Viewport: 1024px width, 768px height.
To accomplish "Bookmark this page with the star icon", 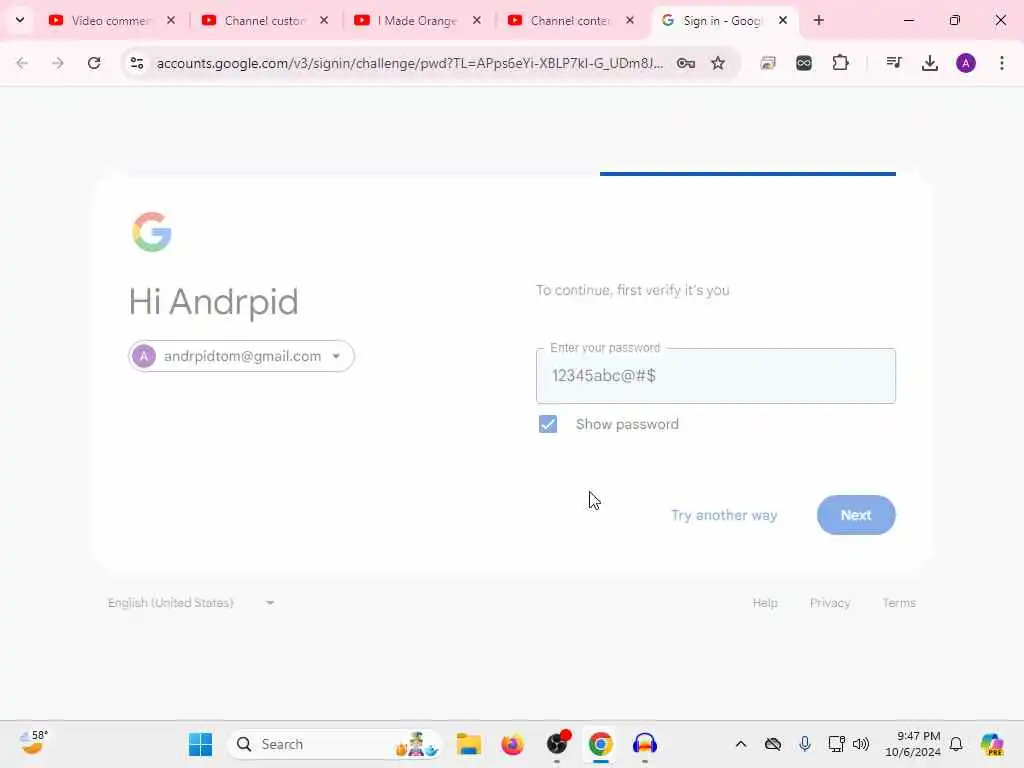I will click(718, 63).
